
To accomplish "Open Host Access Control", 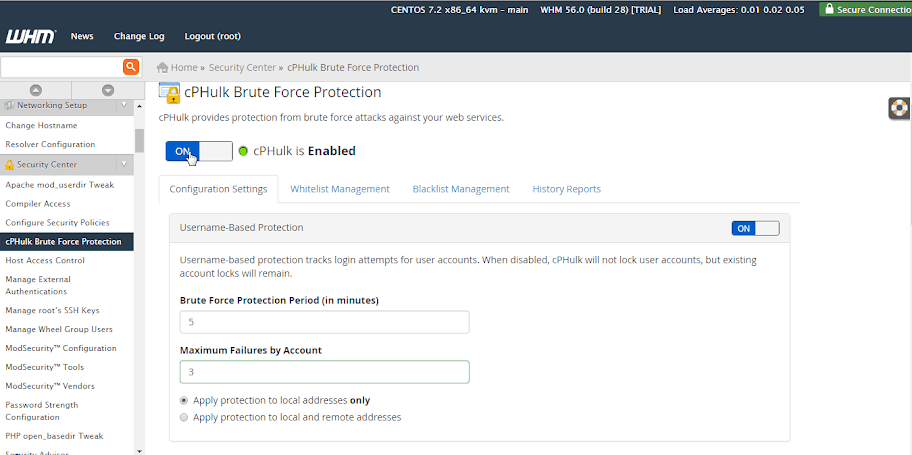I will pos(45,260).
